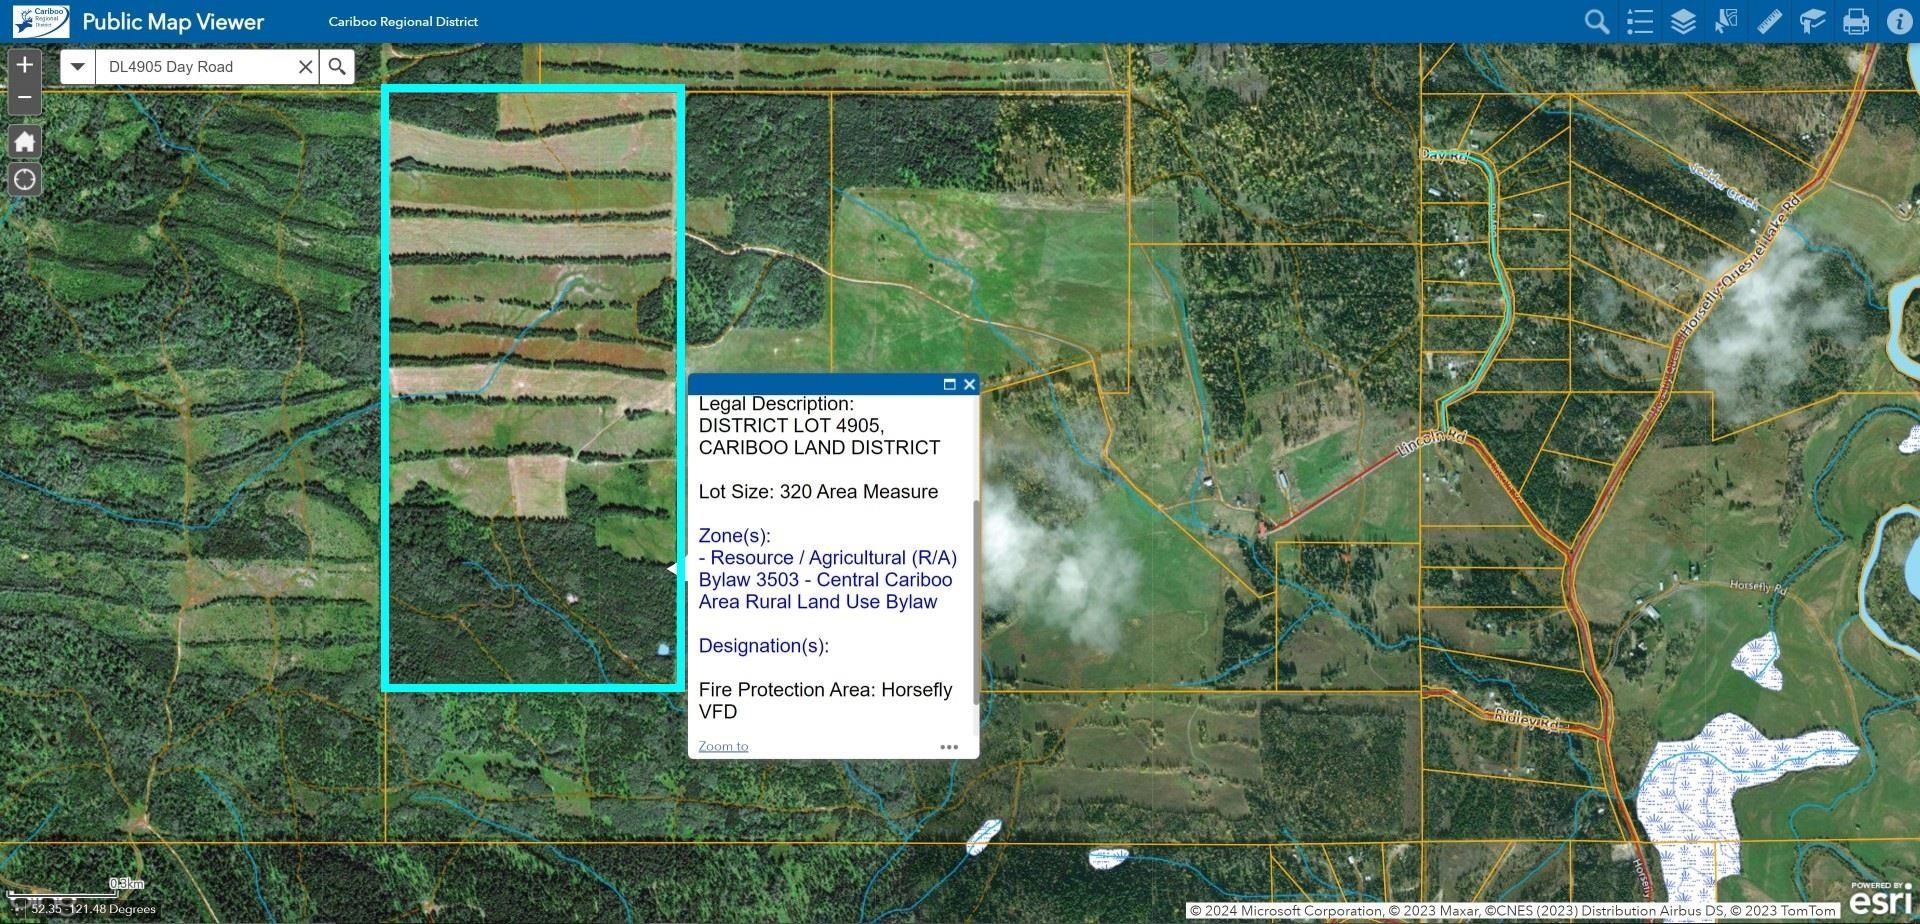
Task: Activate the find my location tool
Action: tap(24, 179)
